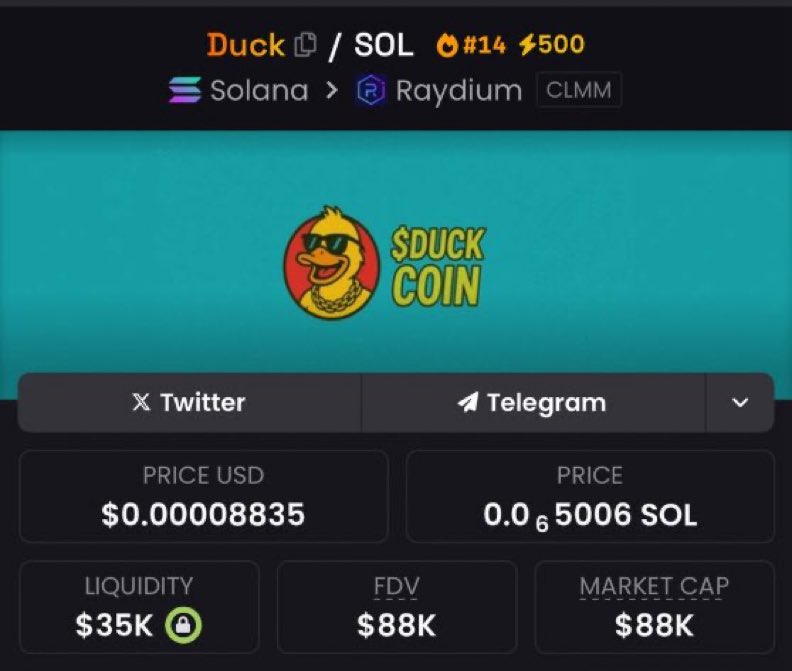
Task: Open the Twitter link button
Action: point(189,403)
